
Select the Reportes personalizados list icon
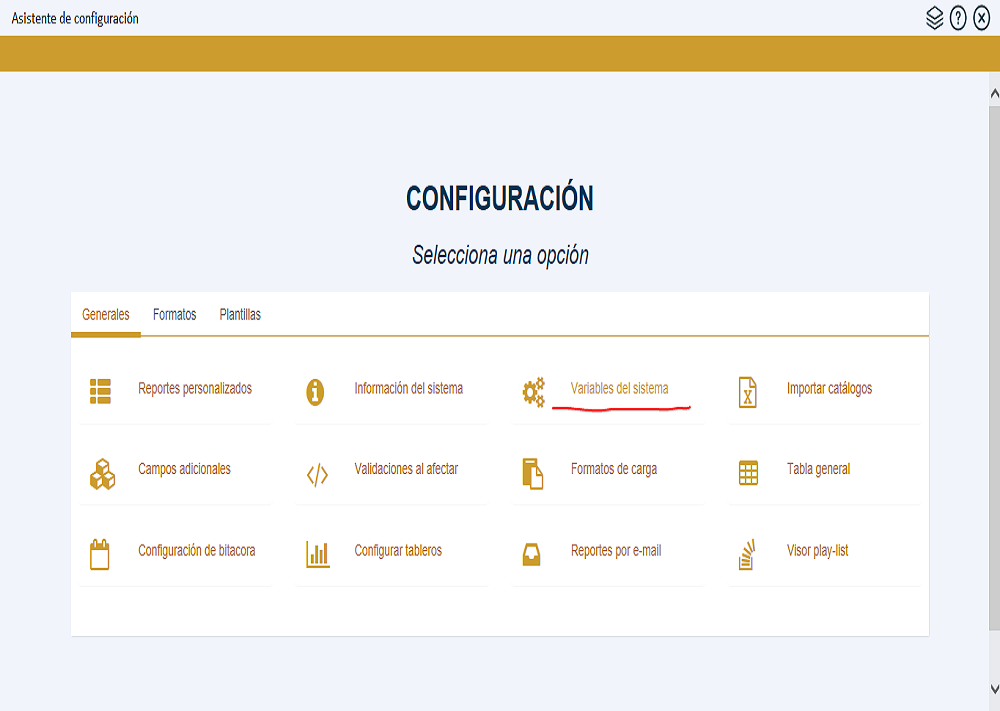click(100, 392)
